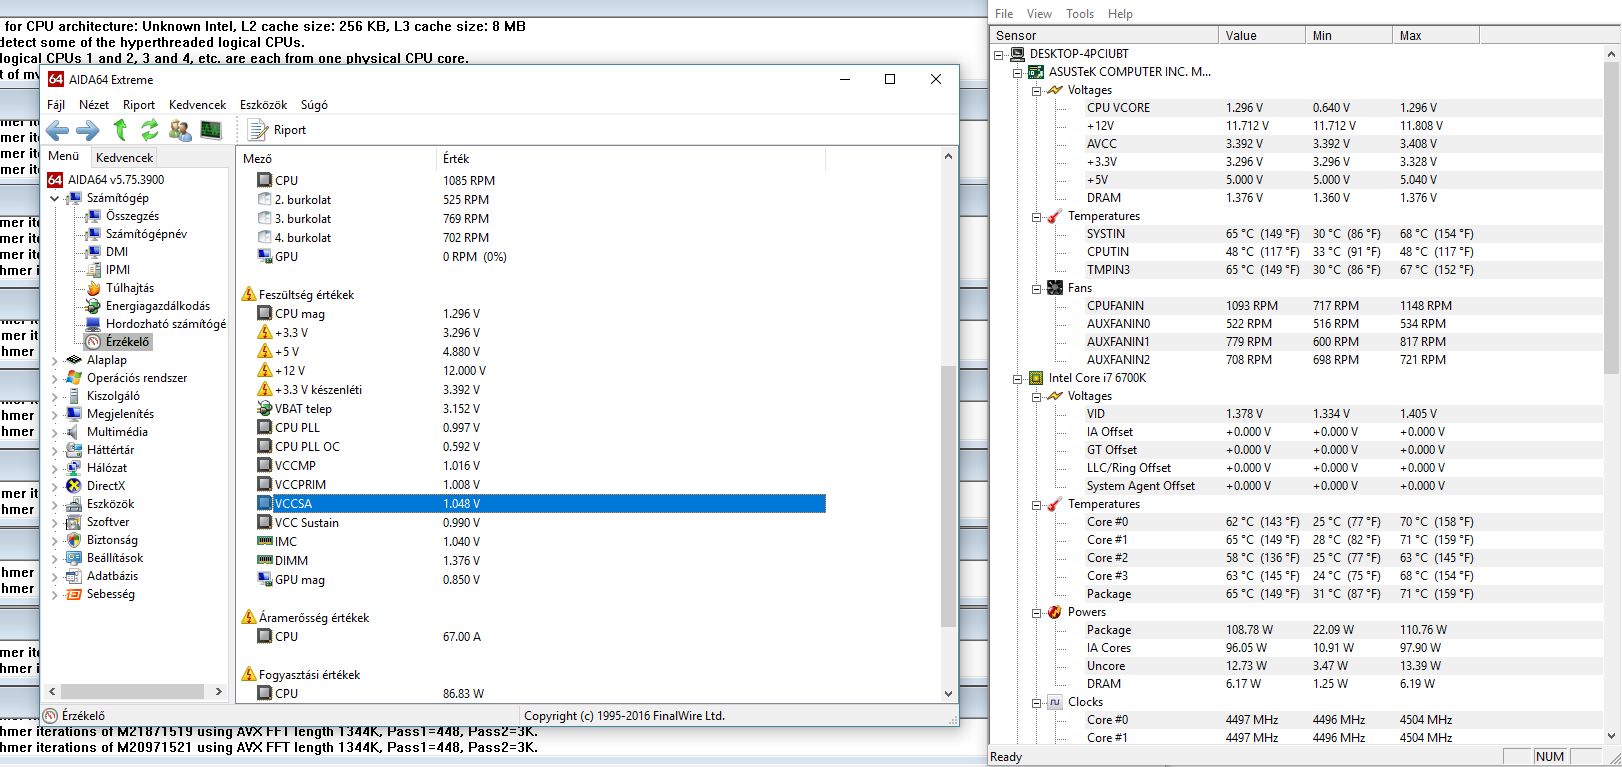Open the Súgó menu
The image size is (1622, 767).
[314, 105]
